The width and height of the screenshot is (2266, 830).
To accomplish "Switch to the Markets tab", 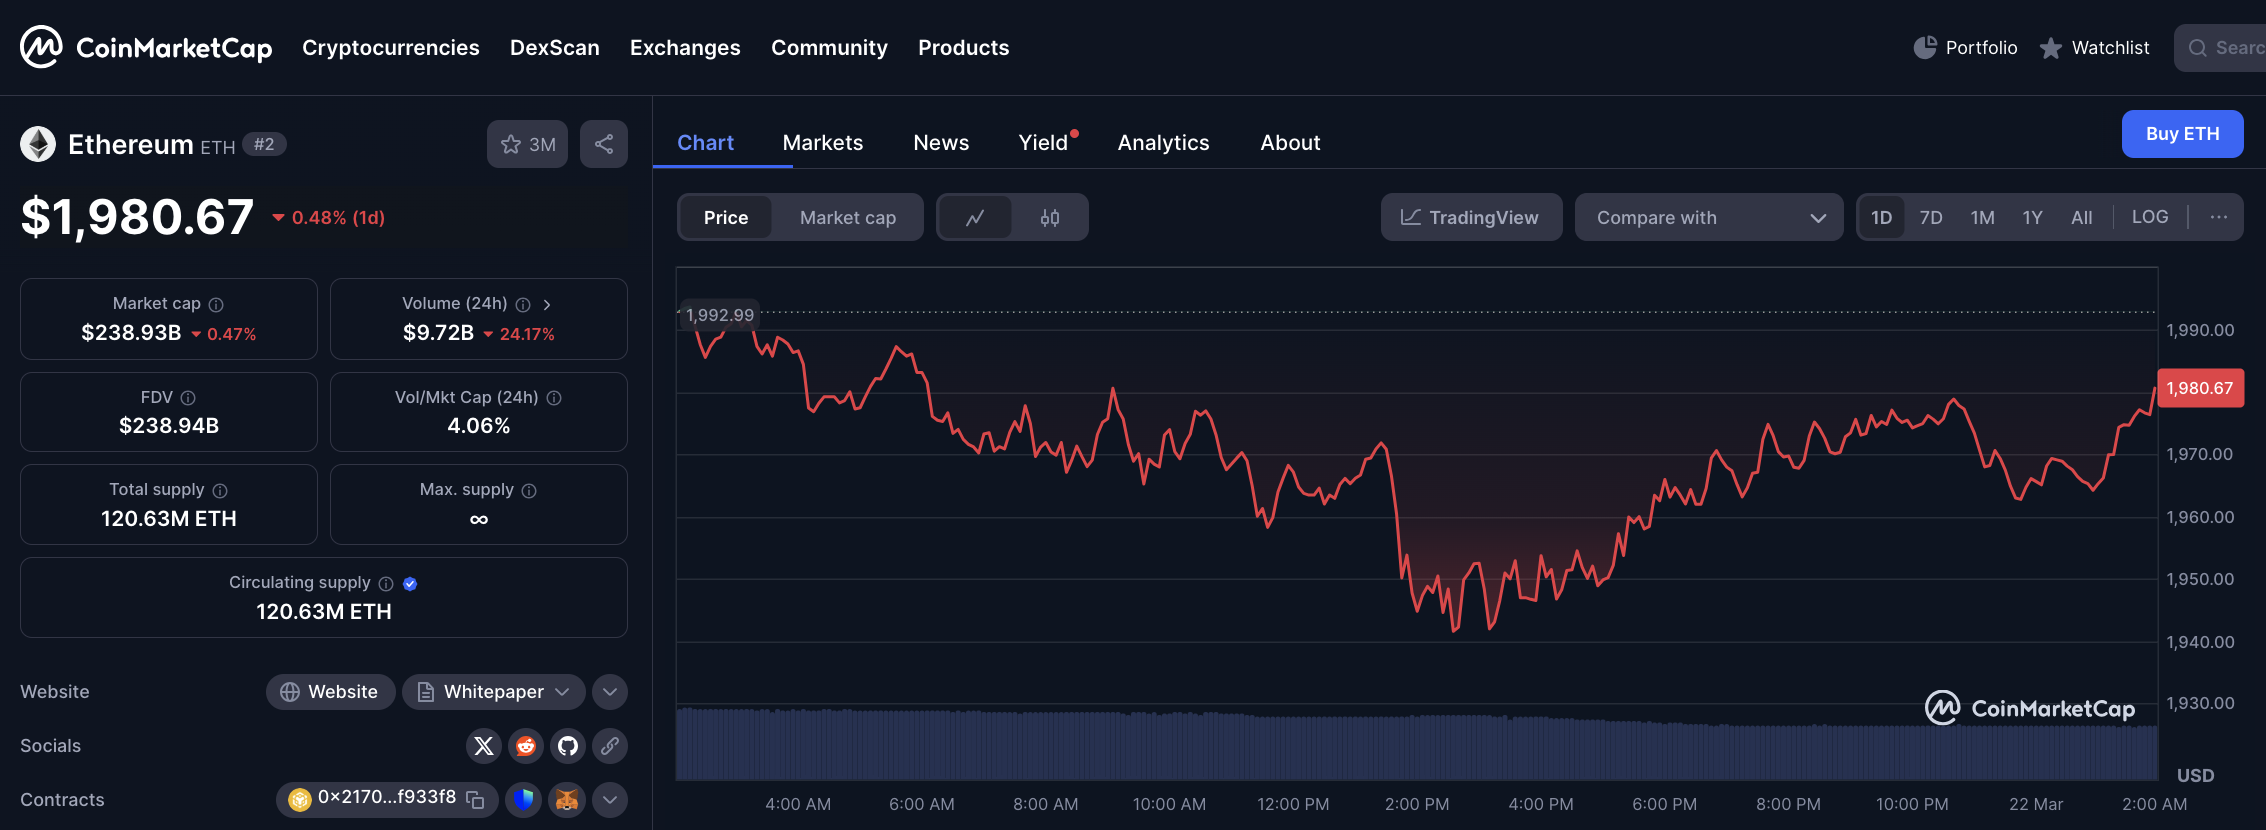I will click(823, 142).
